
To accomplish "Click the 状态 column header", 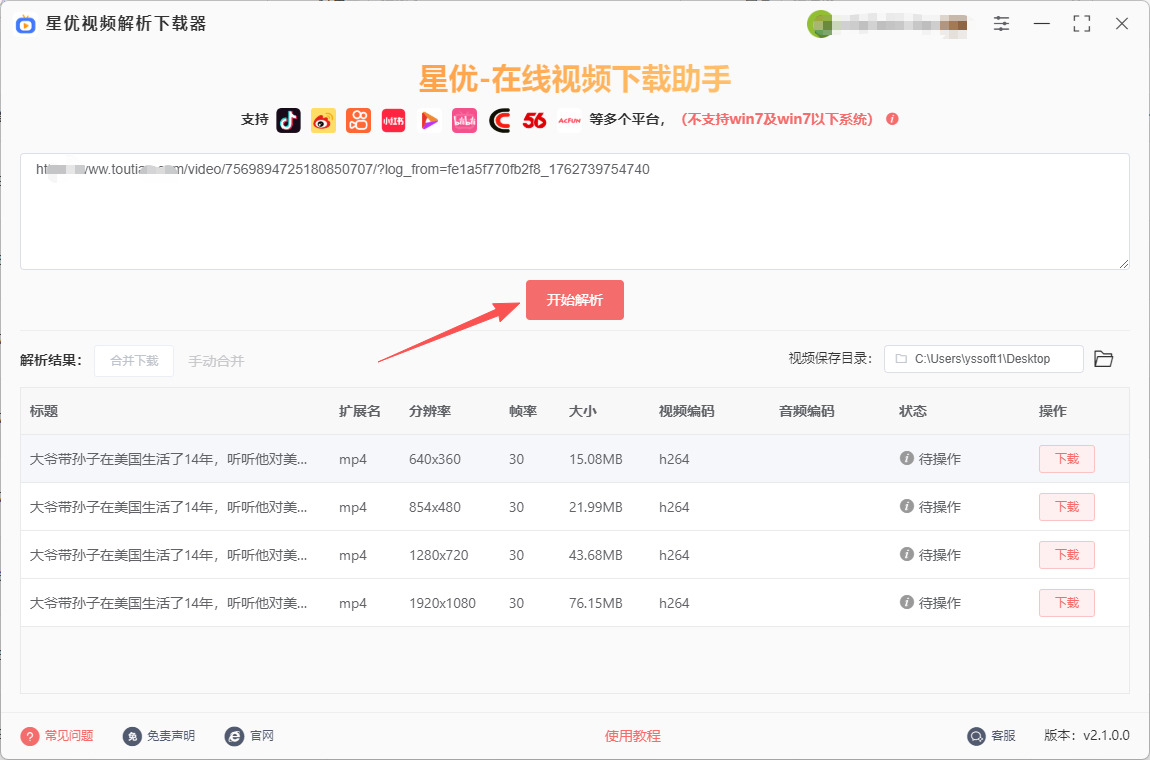I will click(913, 412).
